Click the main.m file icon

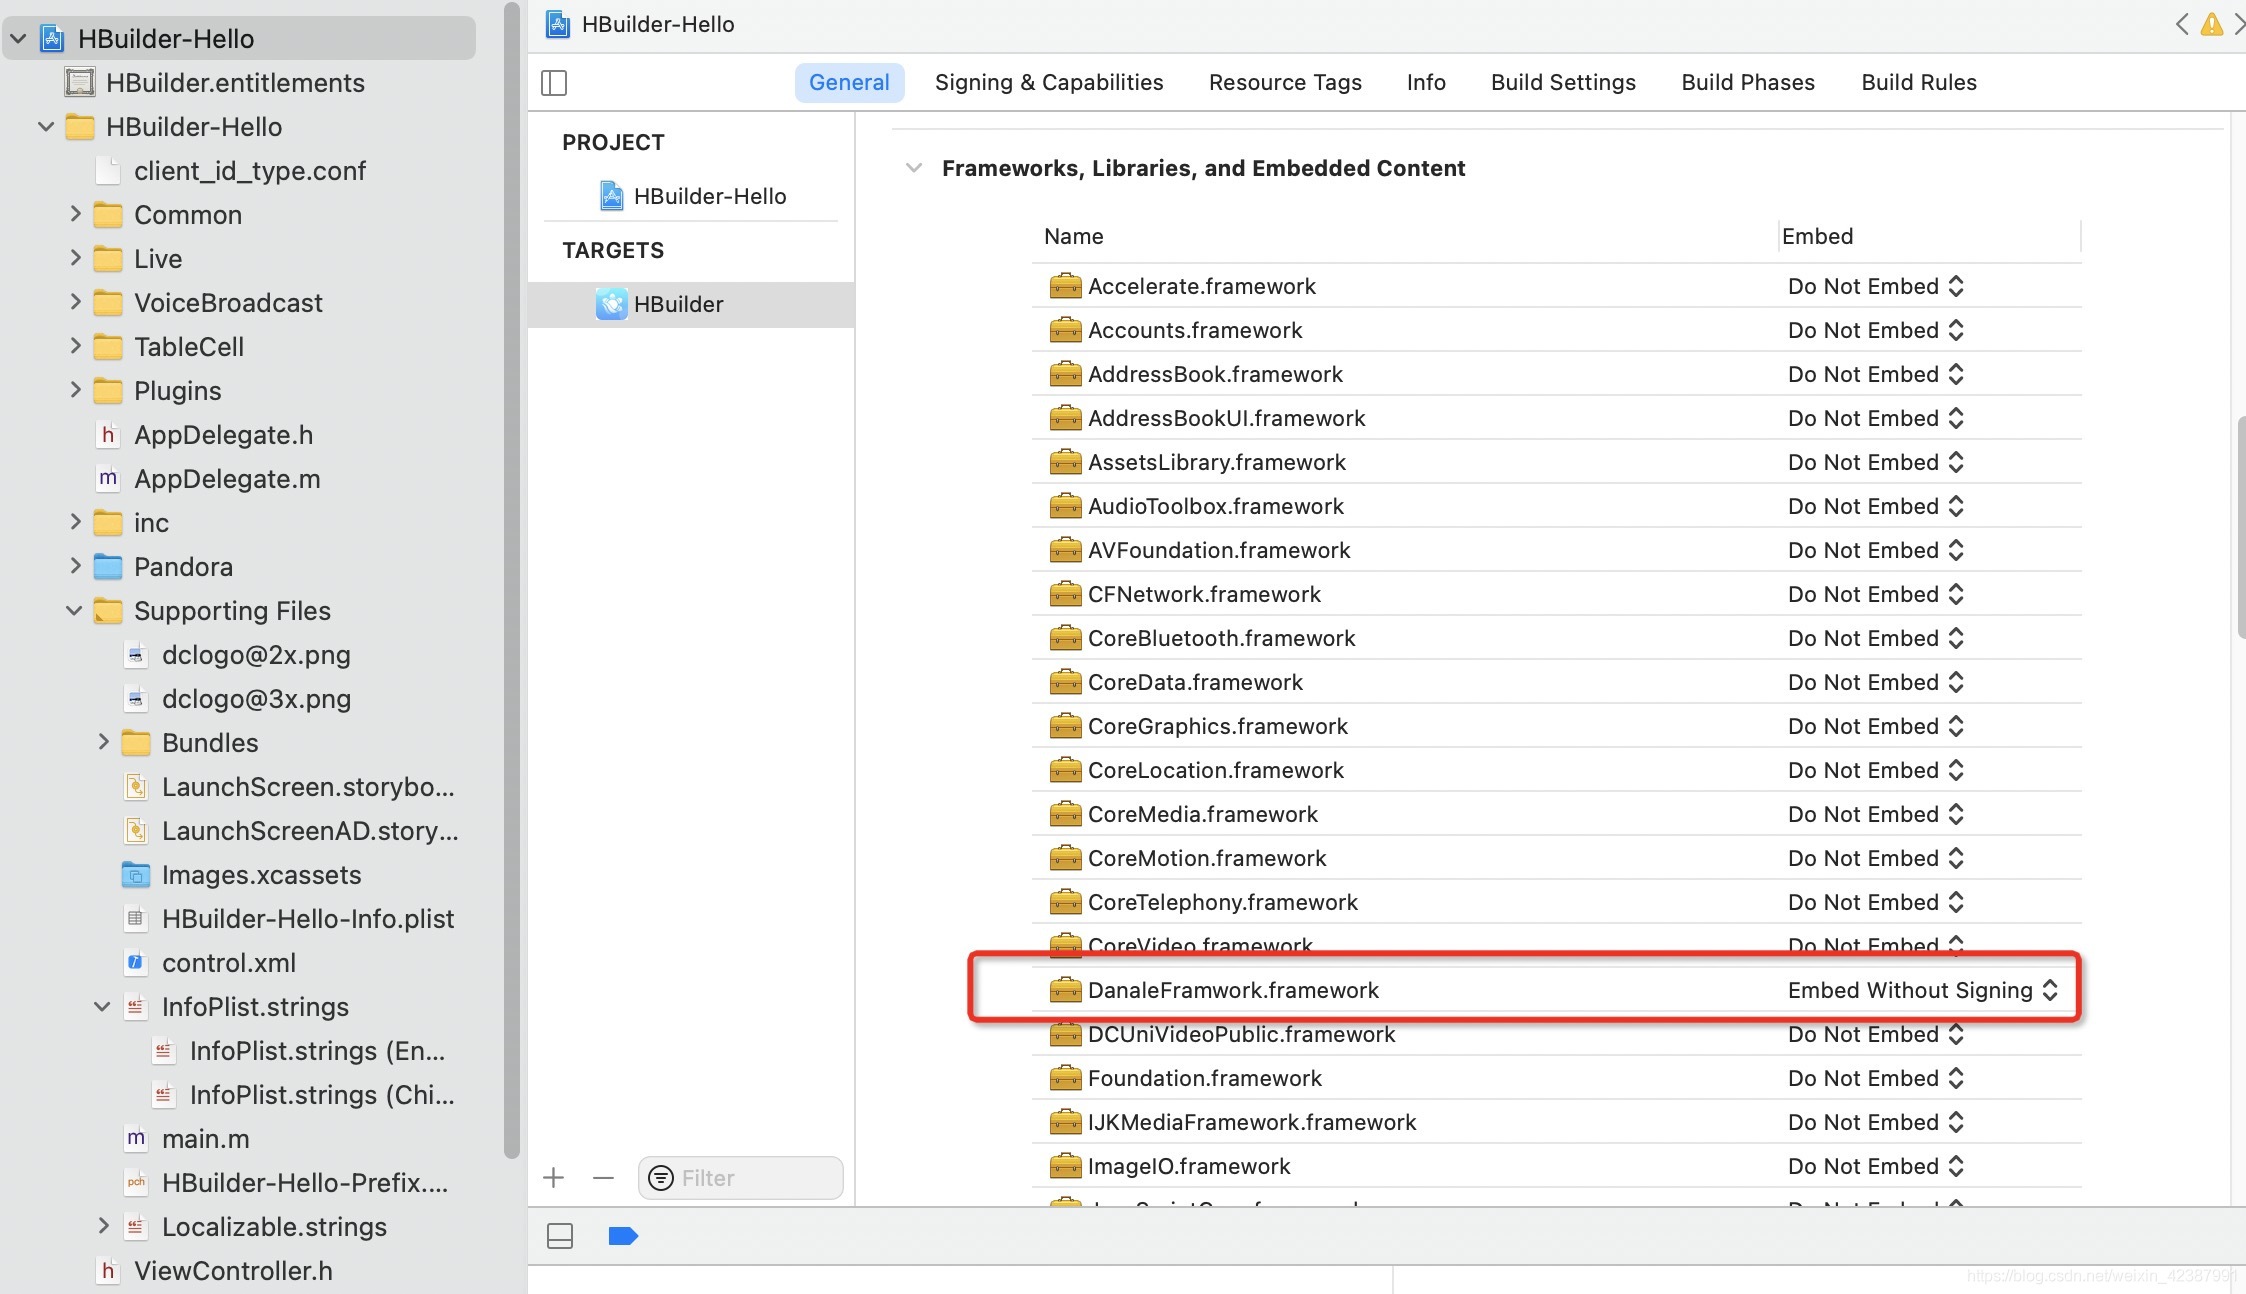pyautogui.click(x=136, y=1139)
